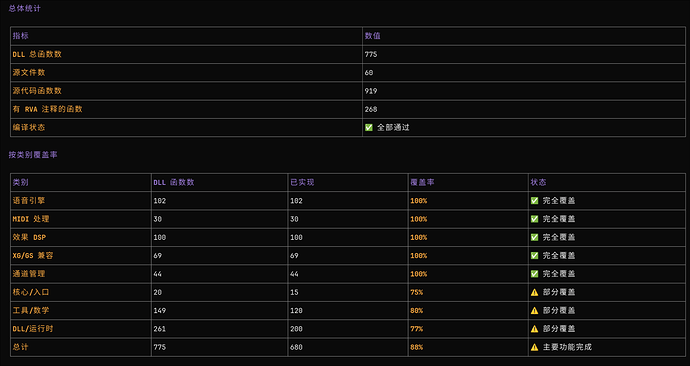Click the green checkmark in the XG/GS 兼容 row
Viewport: 690px width, 366px height.
[x=534, y=256]
